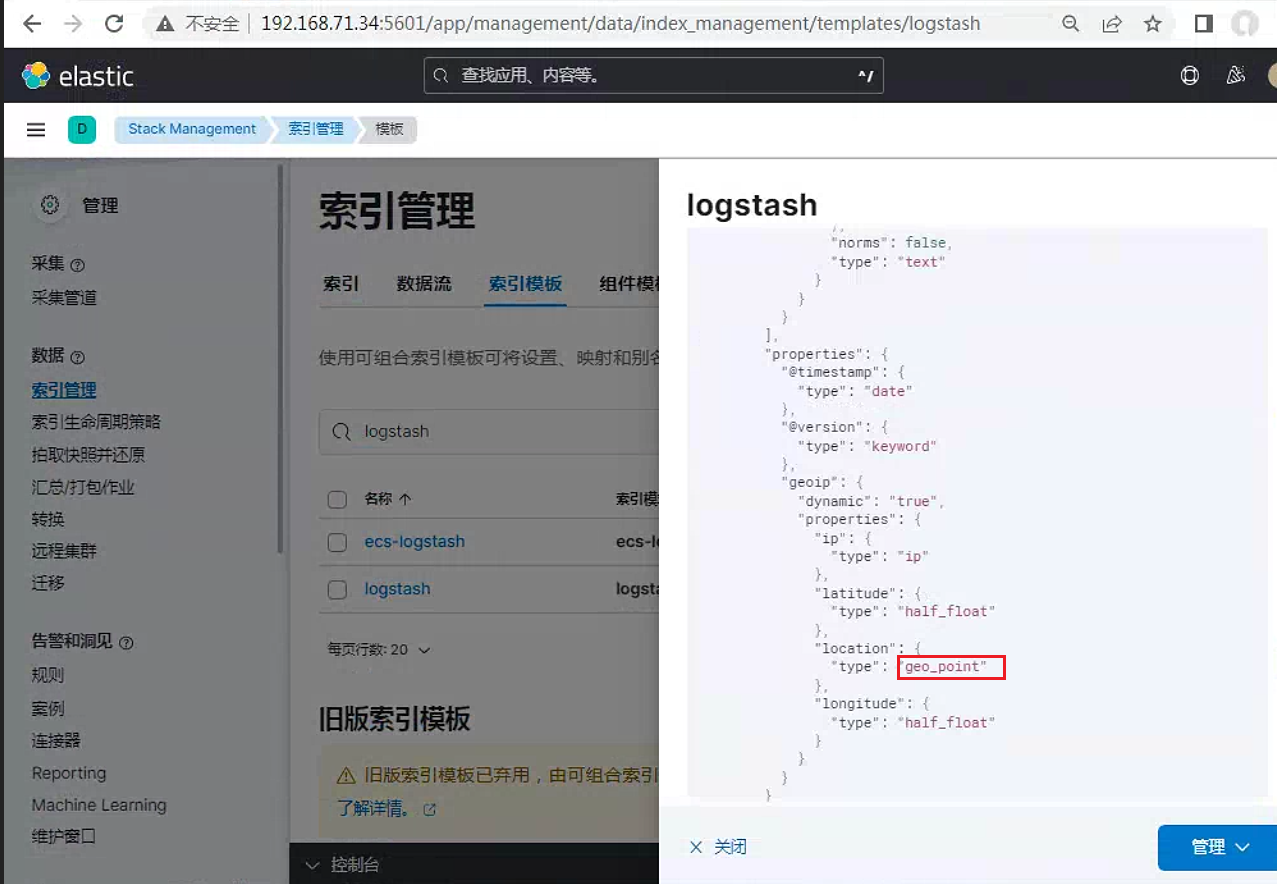Close the logstash flyout with 关闭
Image resolution: width=1277 pixels, height=884 pixels.
point(718,847)
